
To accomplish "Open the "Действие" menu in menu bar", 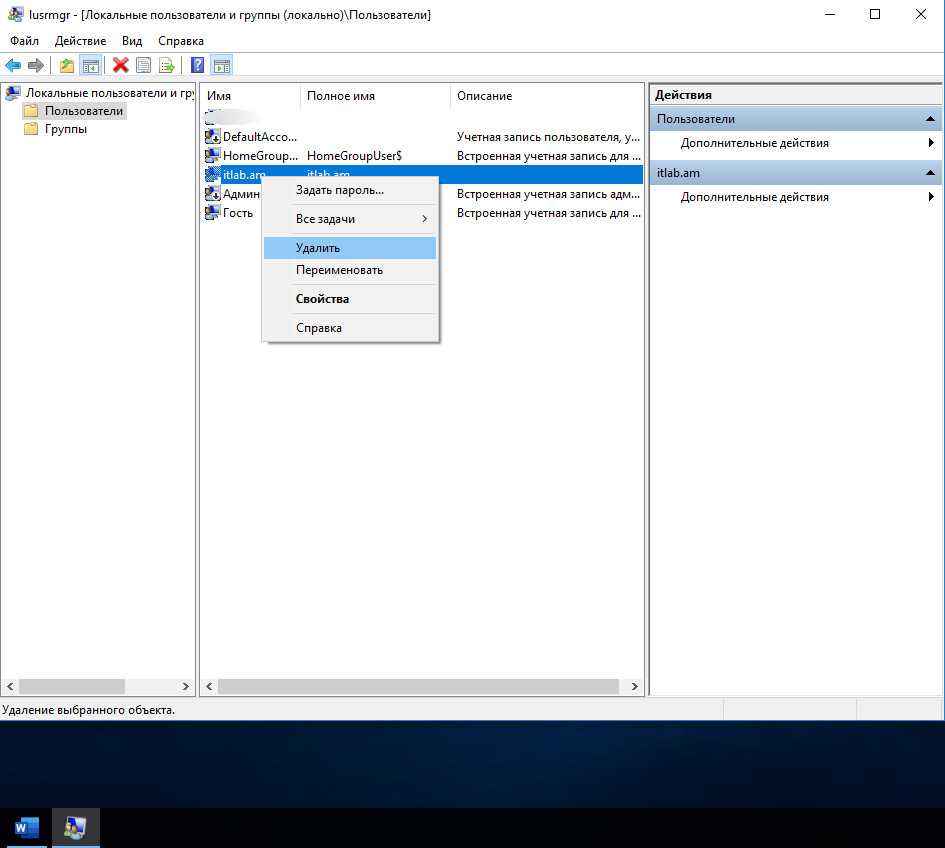I will (80, 41).
